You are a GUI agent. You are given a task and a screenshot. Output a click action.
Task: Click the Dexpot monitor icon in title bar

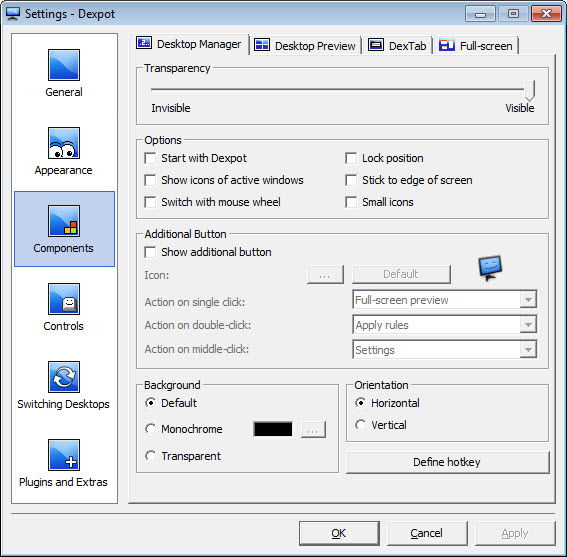(x=13, y=14)
